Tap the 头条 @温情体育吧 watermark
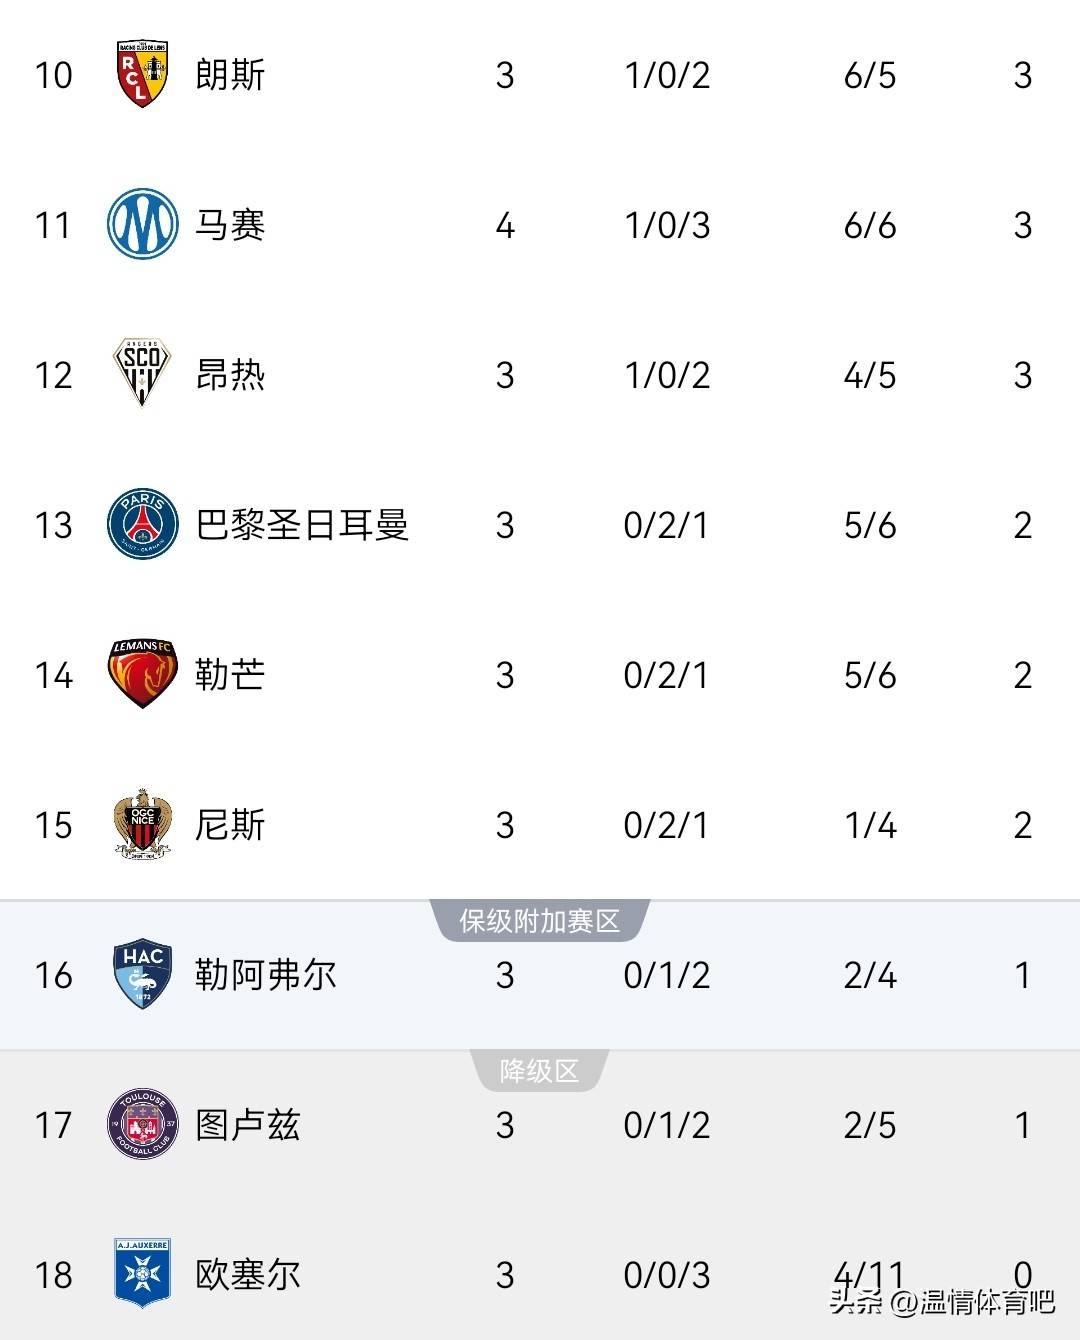 [x=942, y=1301]
